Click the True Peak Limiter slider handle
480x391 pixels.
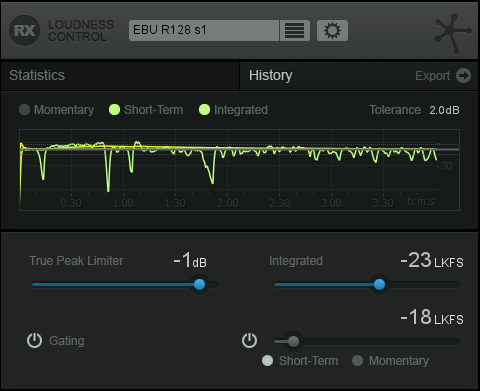tap(200, 285)
